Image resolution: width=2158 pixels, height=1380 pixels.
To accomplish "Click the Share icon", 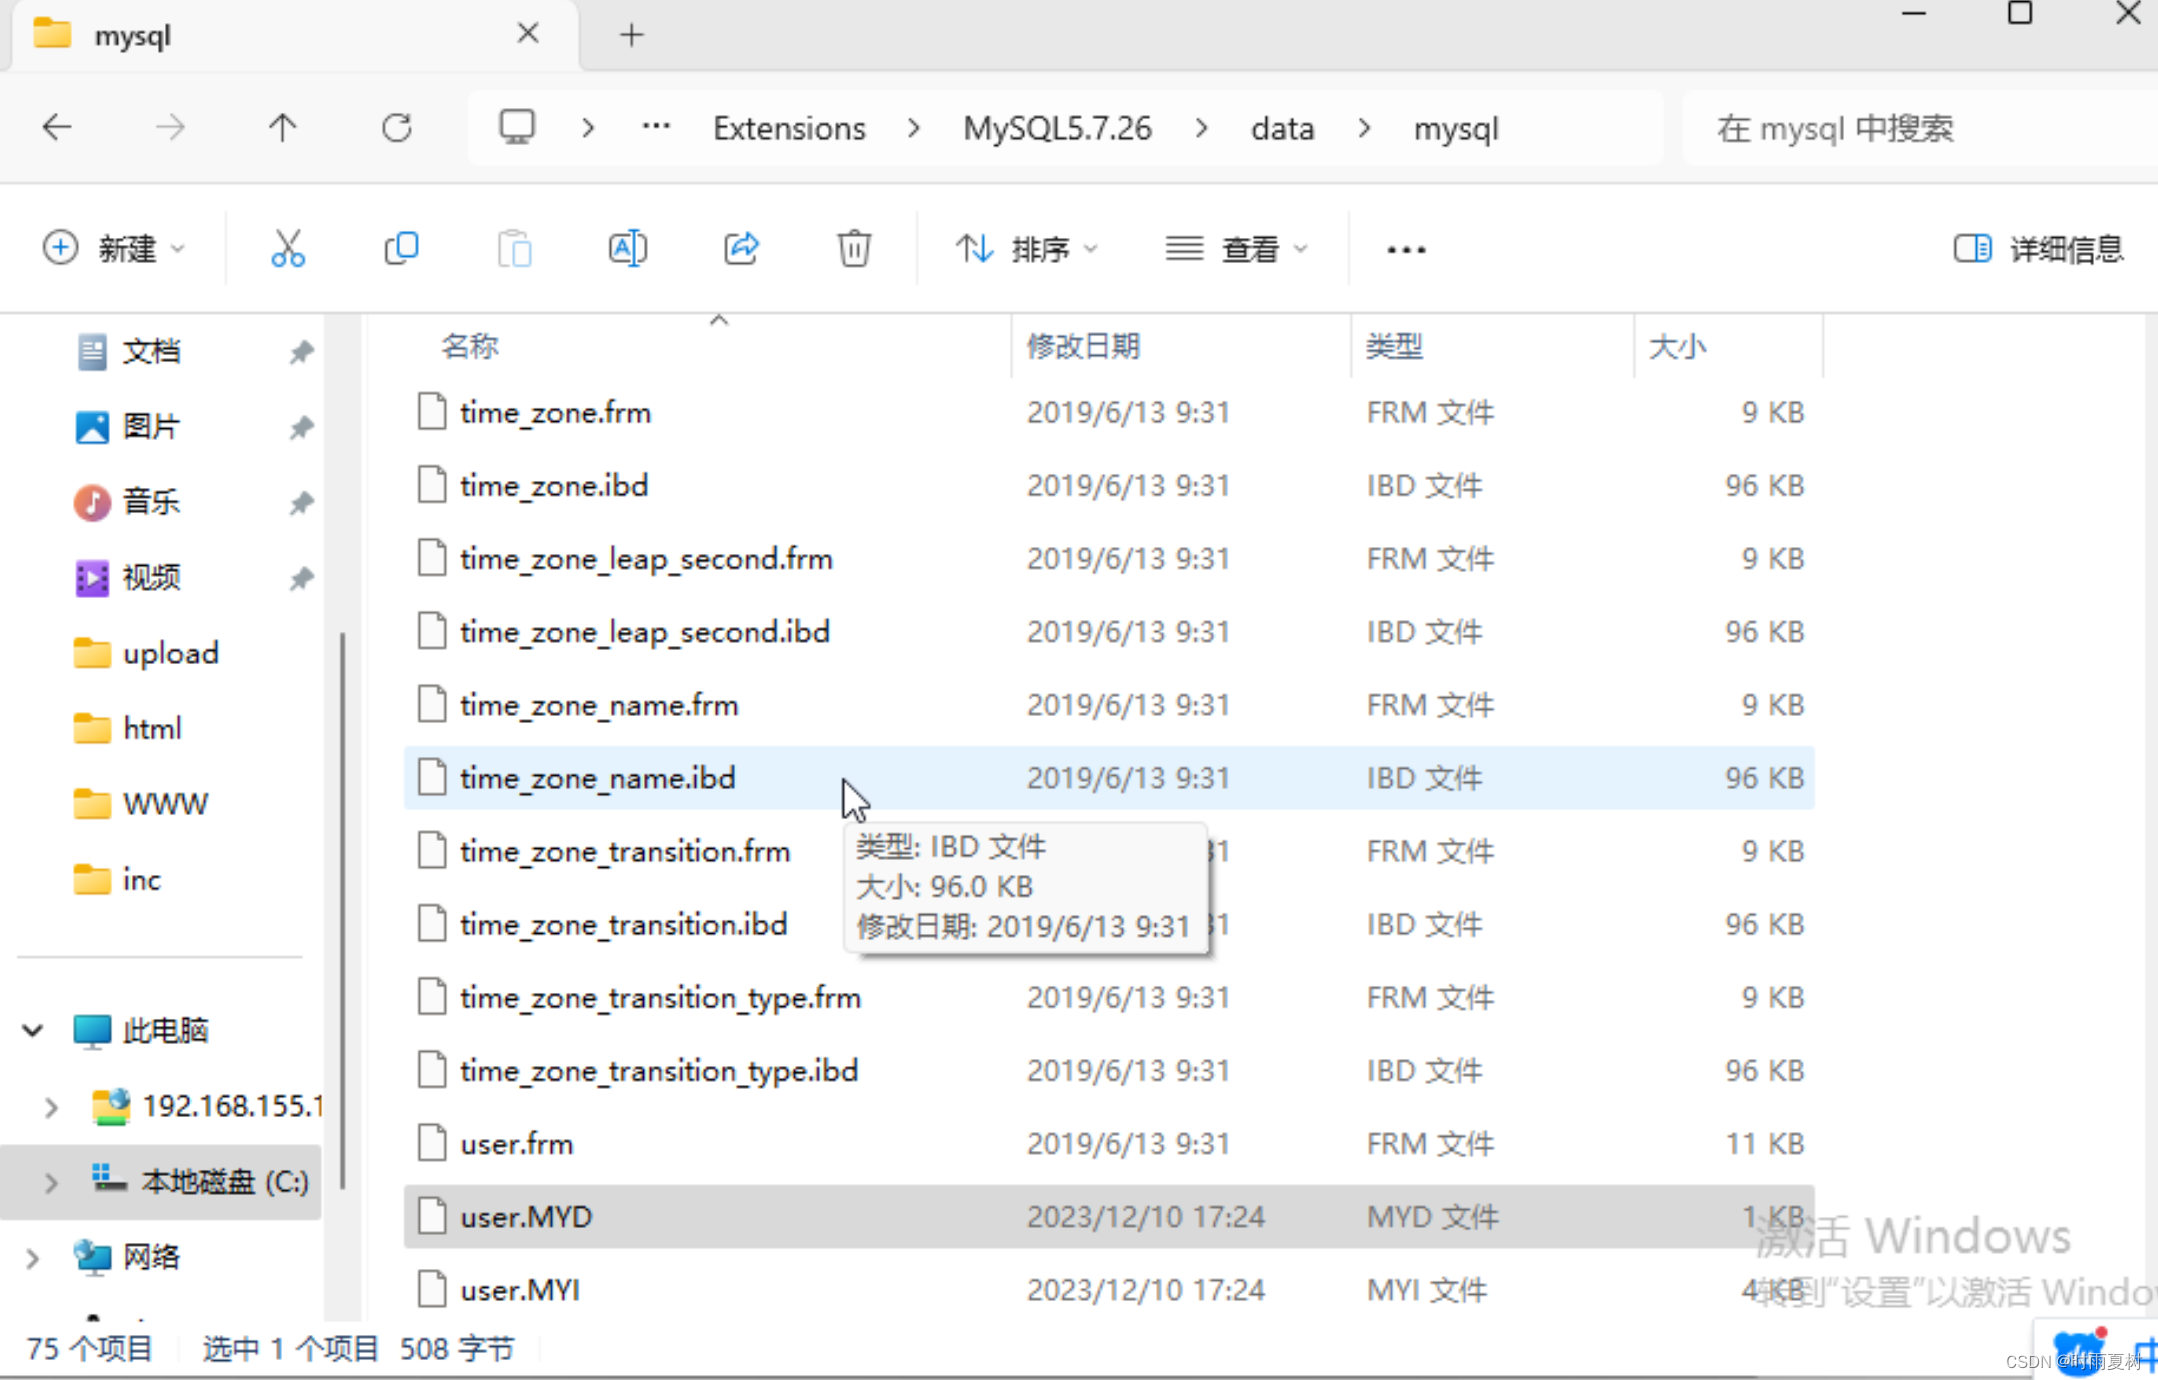I will (x=741, y=248).
